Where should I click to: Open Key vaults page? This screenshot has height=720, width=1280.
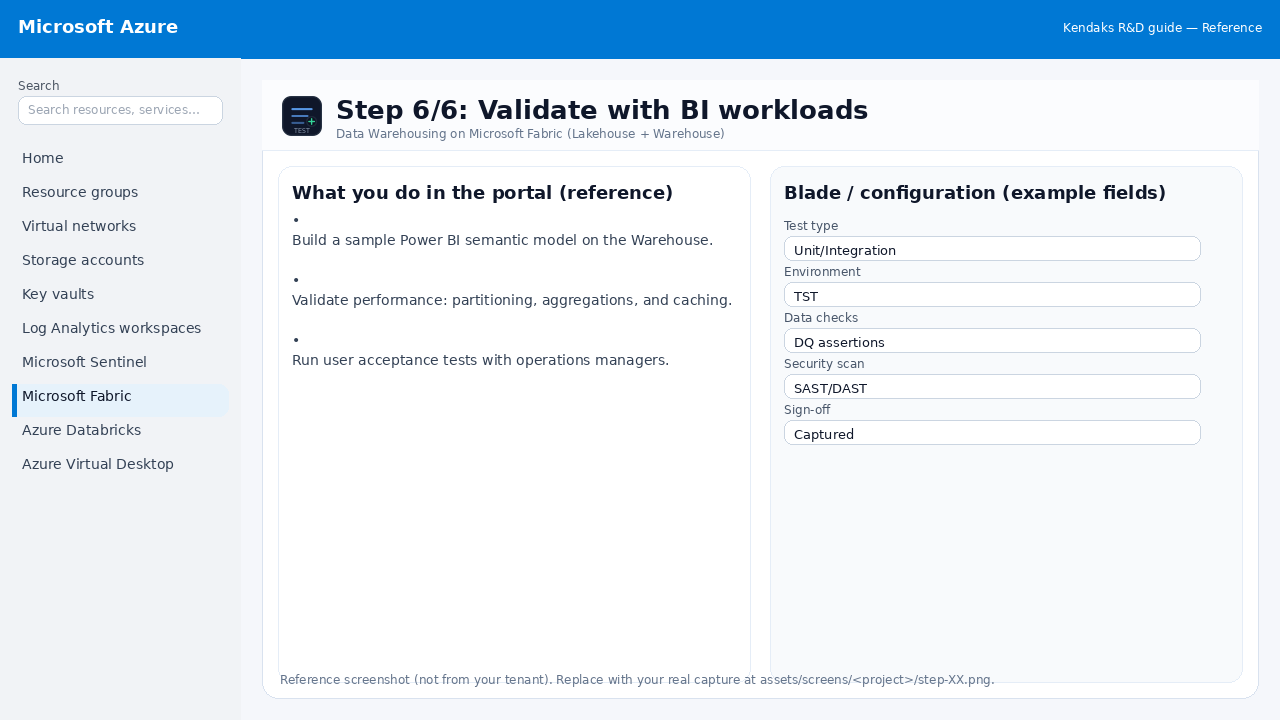(120, 294)
